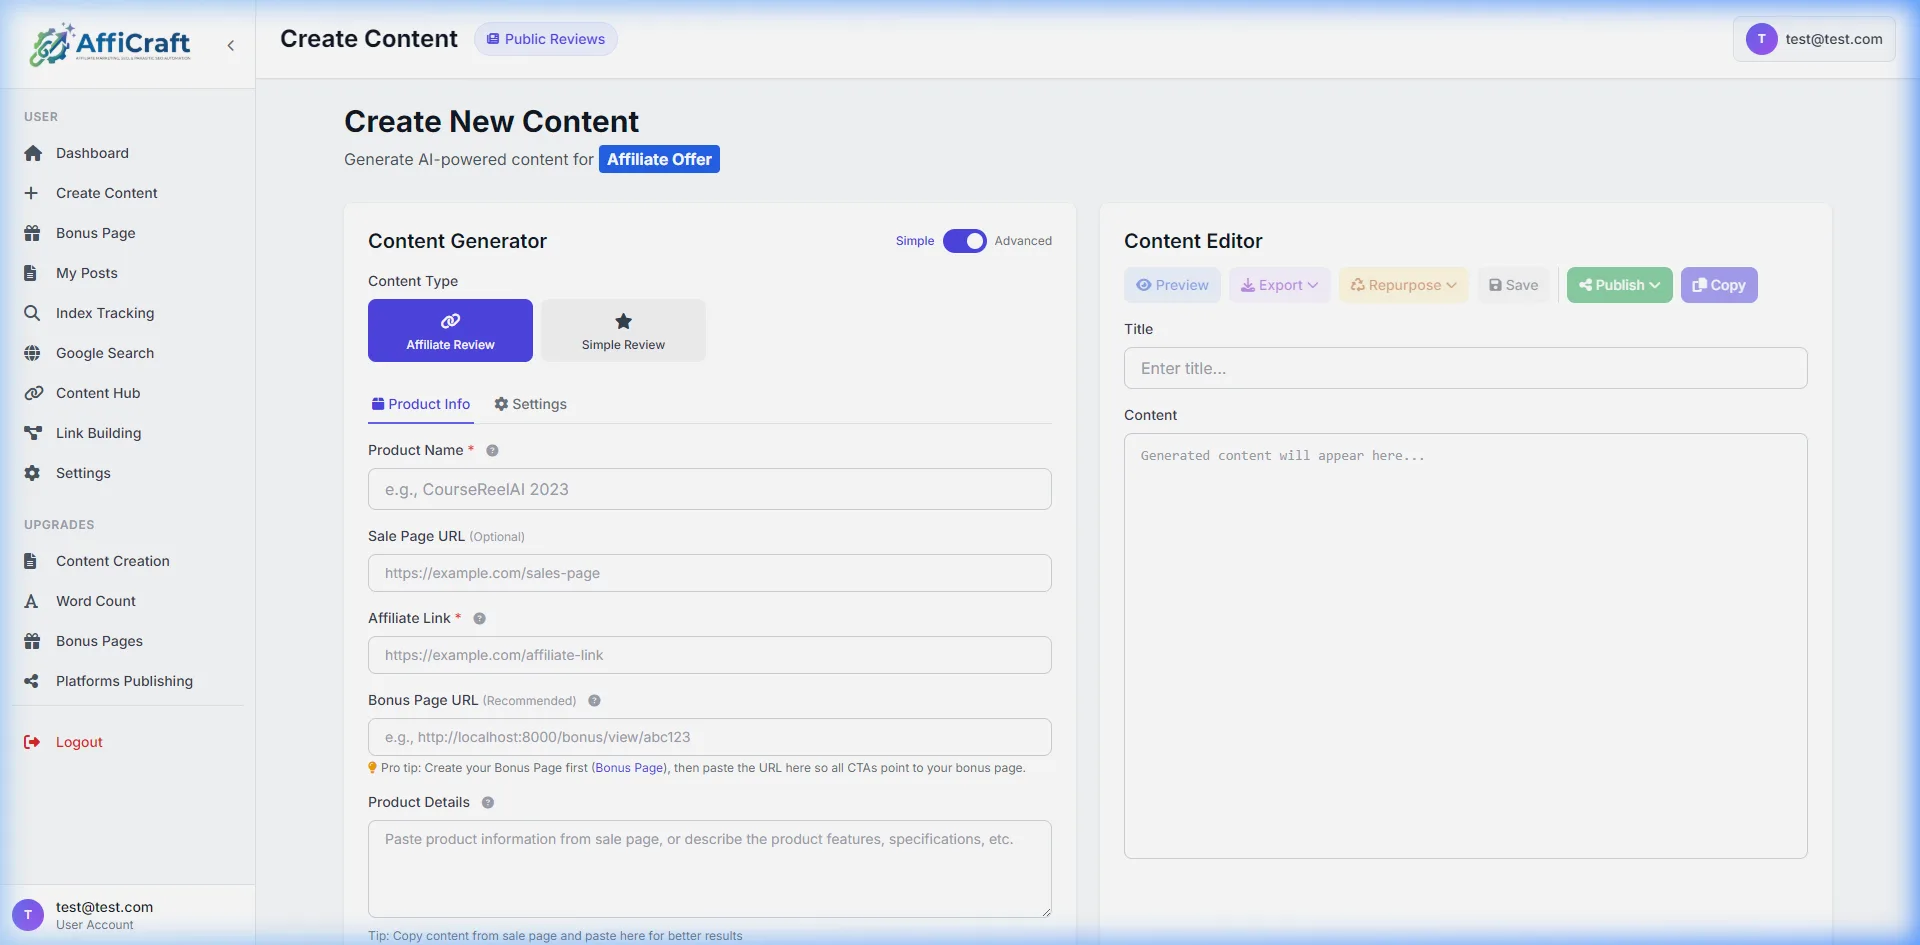Select Index Tracking in the sidebar
This screenshot has height=945, width=1920.
pos(104,313)
